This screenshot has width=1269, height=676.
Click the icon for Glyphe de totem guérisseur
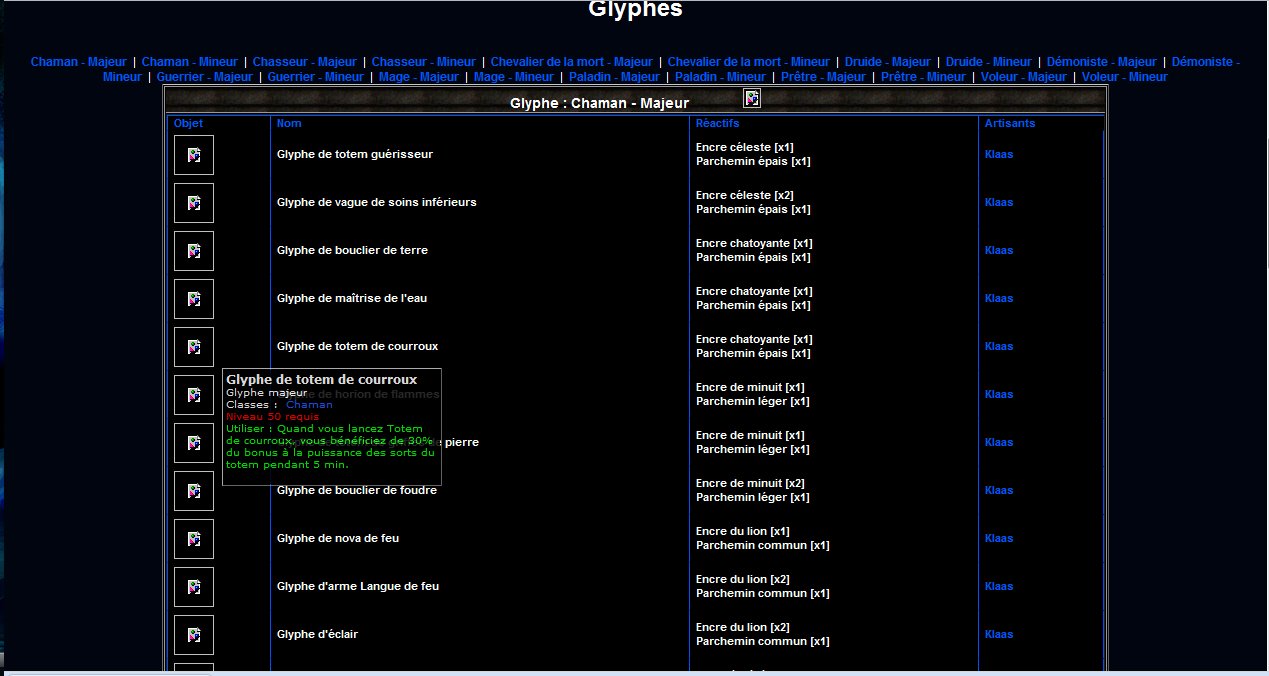(193, 155)
